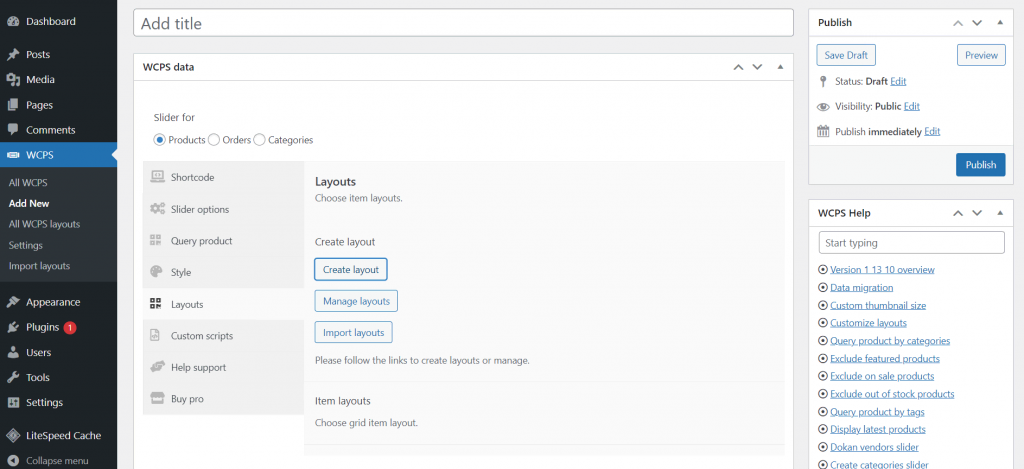Click the Create layout button
The image size is (1024, 469).
click(350, 269)
